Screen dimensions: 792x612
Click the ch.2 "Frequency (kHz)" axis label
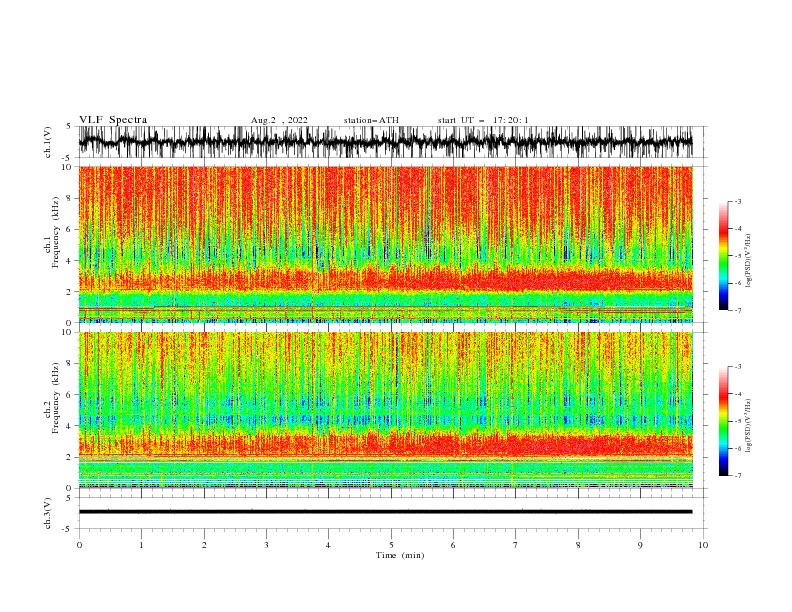[56, 397]
